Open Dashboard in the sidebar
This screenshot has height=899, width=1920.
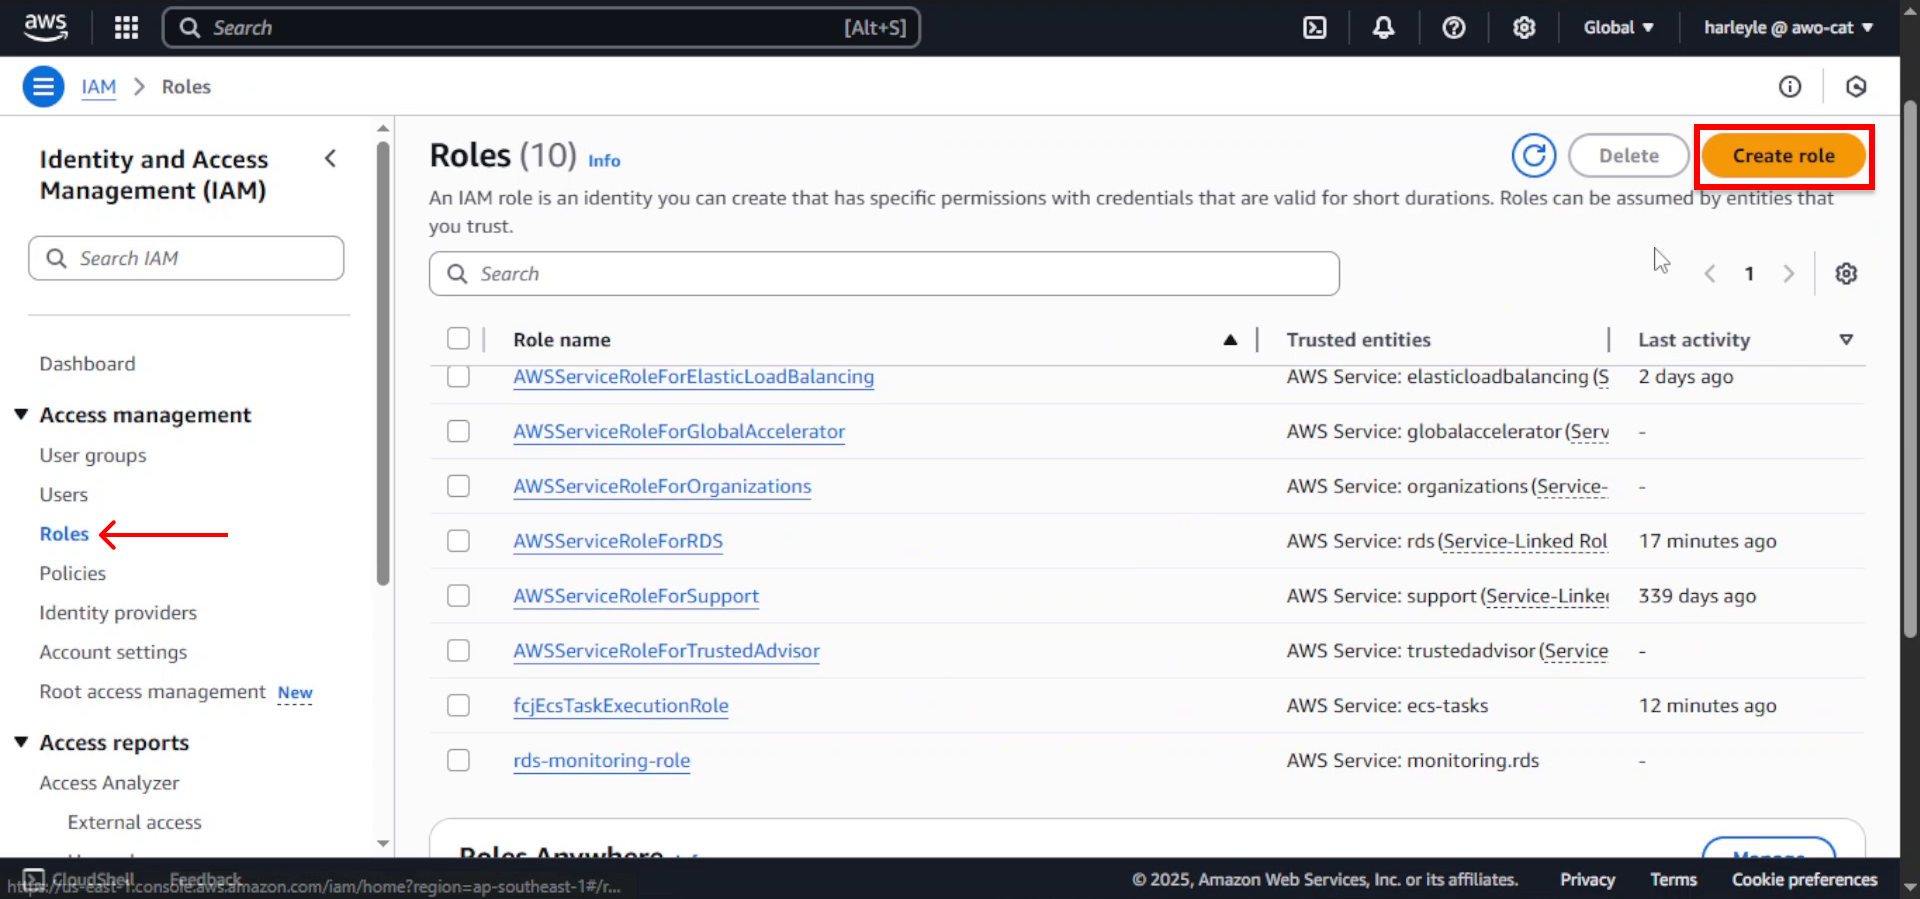coord(87,364)
